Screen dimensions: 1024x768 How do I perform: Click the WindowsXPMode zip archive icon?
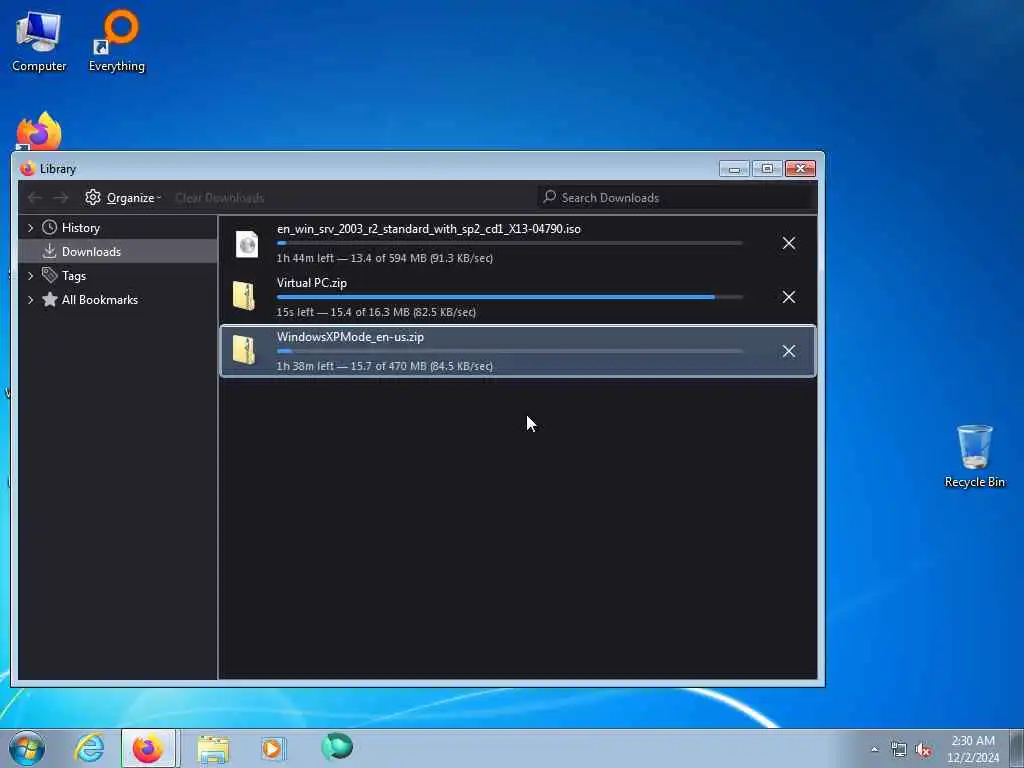[244, 350]
